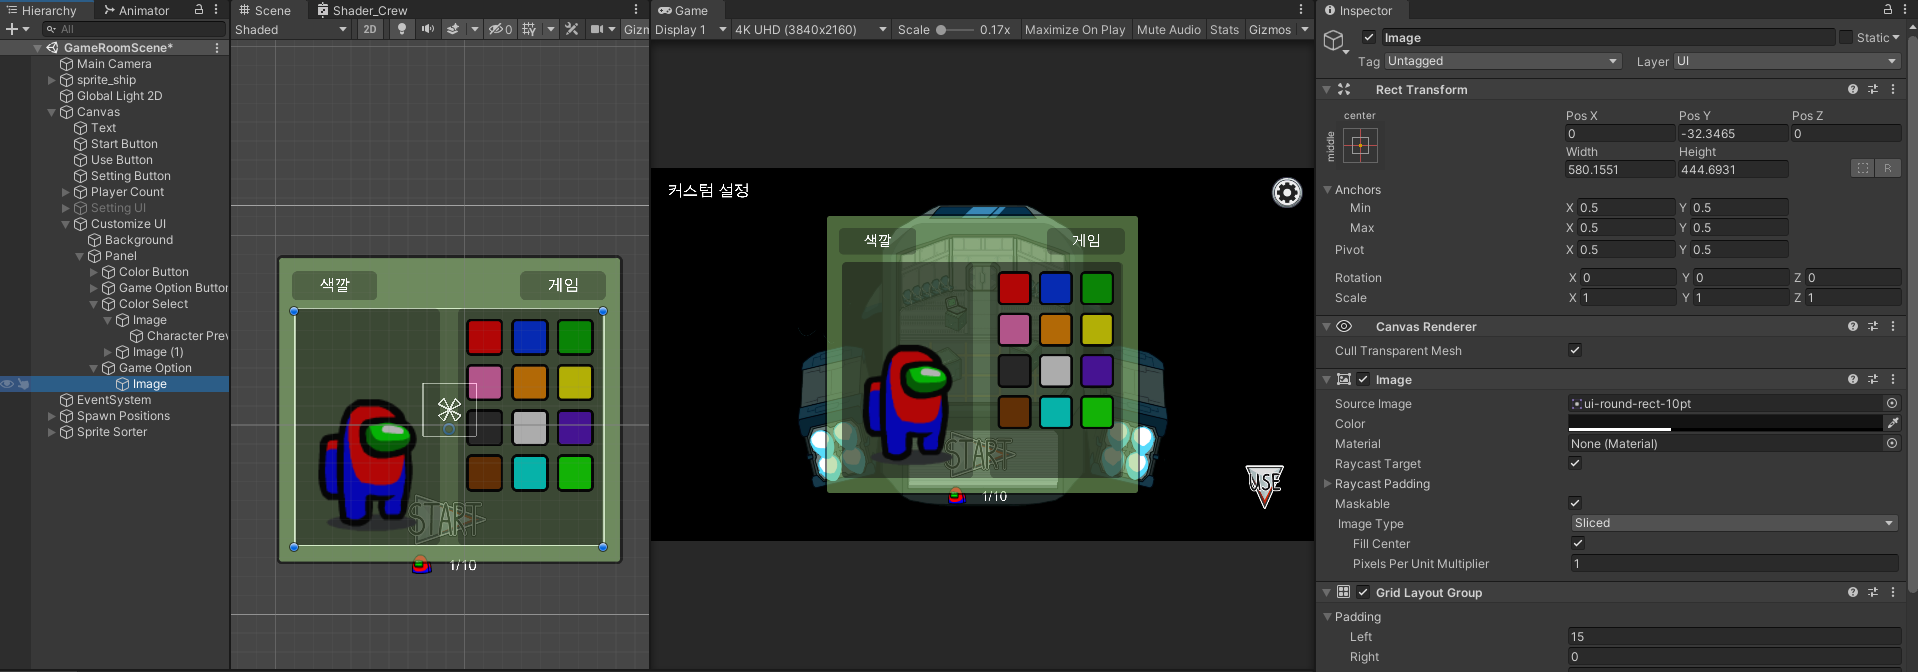Edit the Pos Y field value -32.3465
This screenshot has height=672, width=1918.
pyautogui.click(x=1732, y=133)
